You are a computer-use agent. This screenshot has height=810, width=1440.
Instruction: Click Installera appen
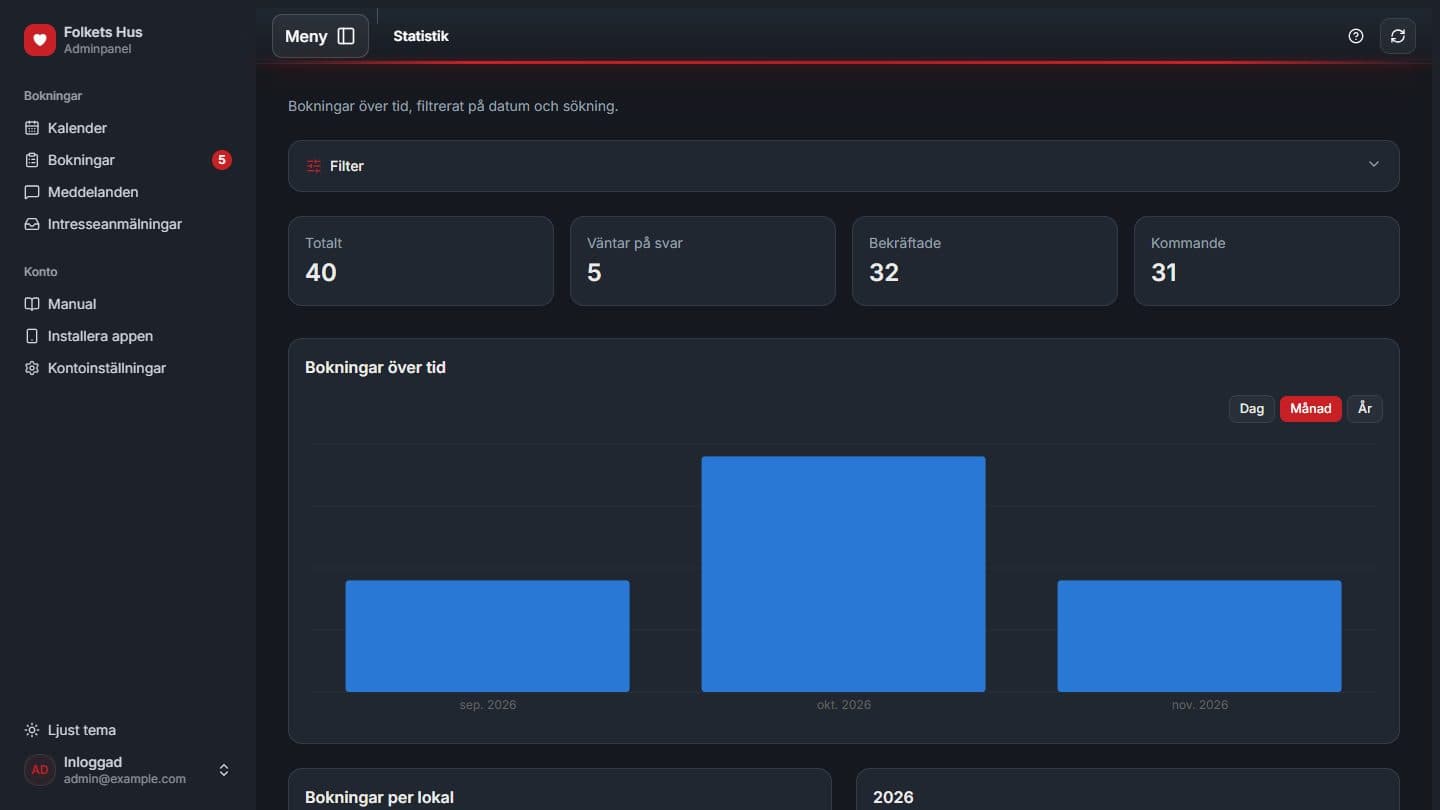[128, 336]
